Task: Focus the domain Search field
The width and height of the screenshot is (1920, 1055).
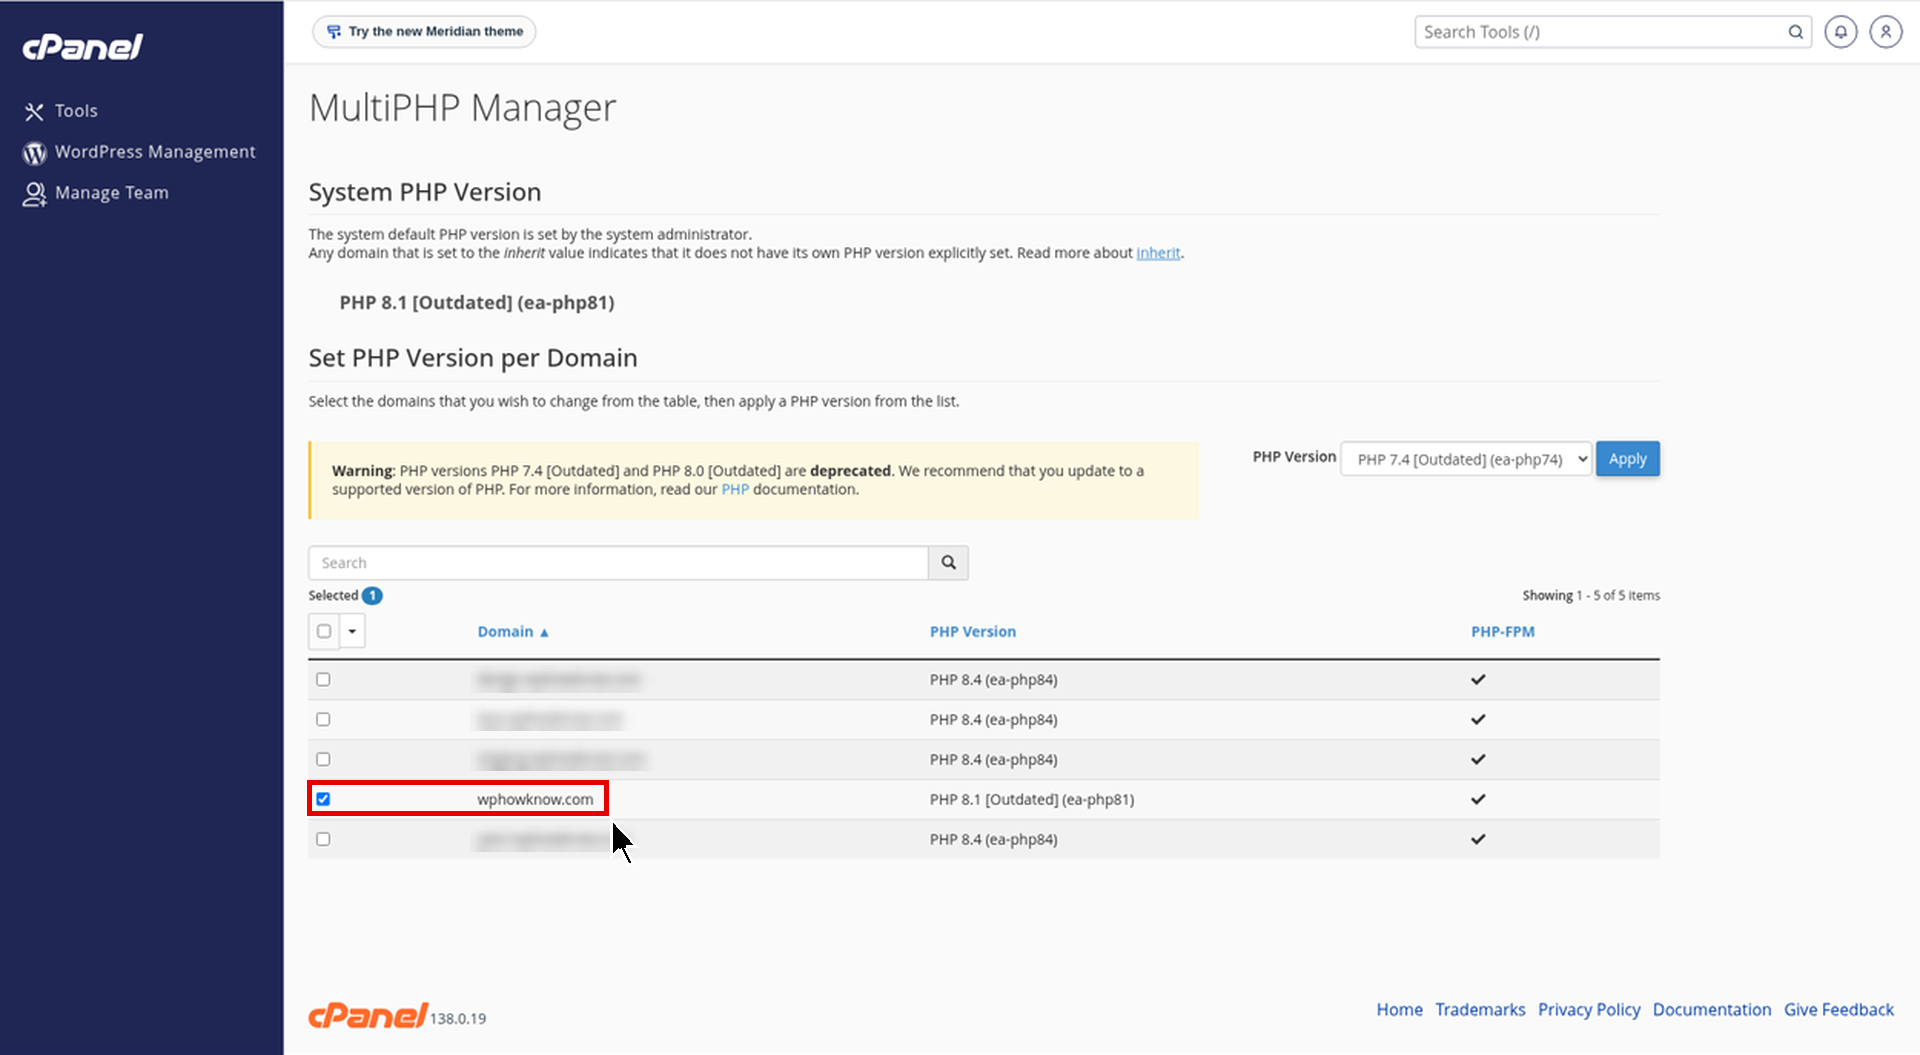Action: [x=618, y=563]
